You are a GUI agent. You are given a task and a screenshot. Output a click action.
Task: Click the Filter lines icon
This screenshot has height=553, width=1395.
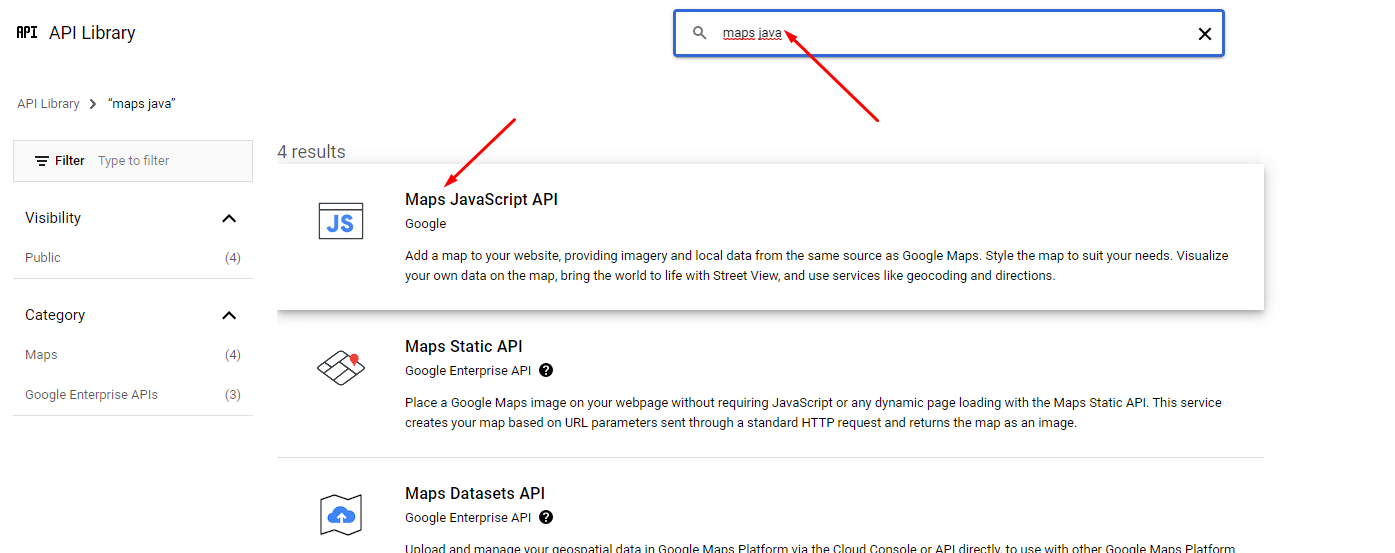42,161
